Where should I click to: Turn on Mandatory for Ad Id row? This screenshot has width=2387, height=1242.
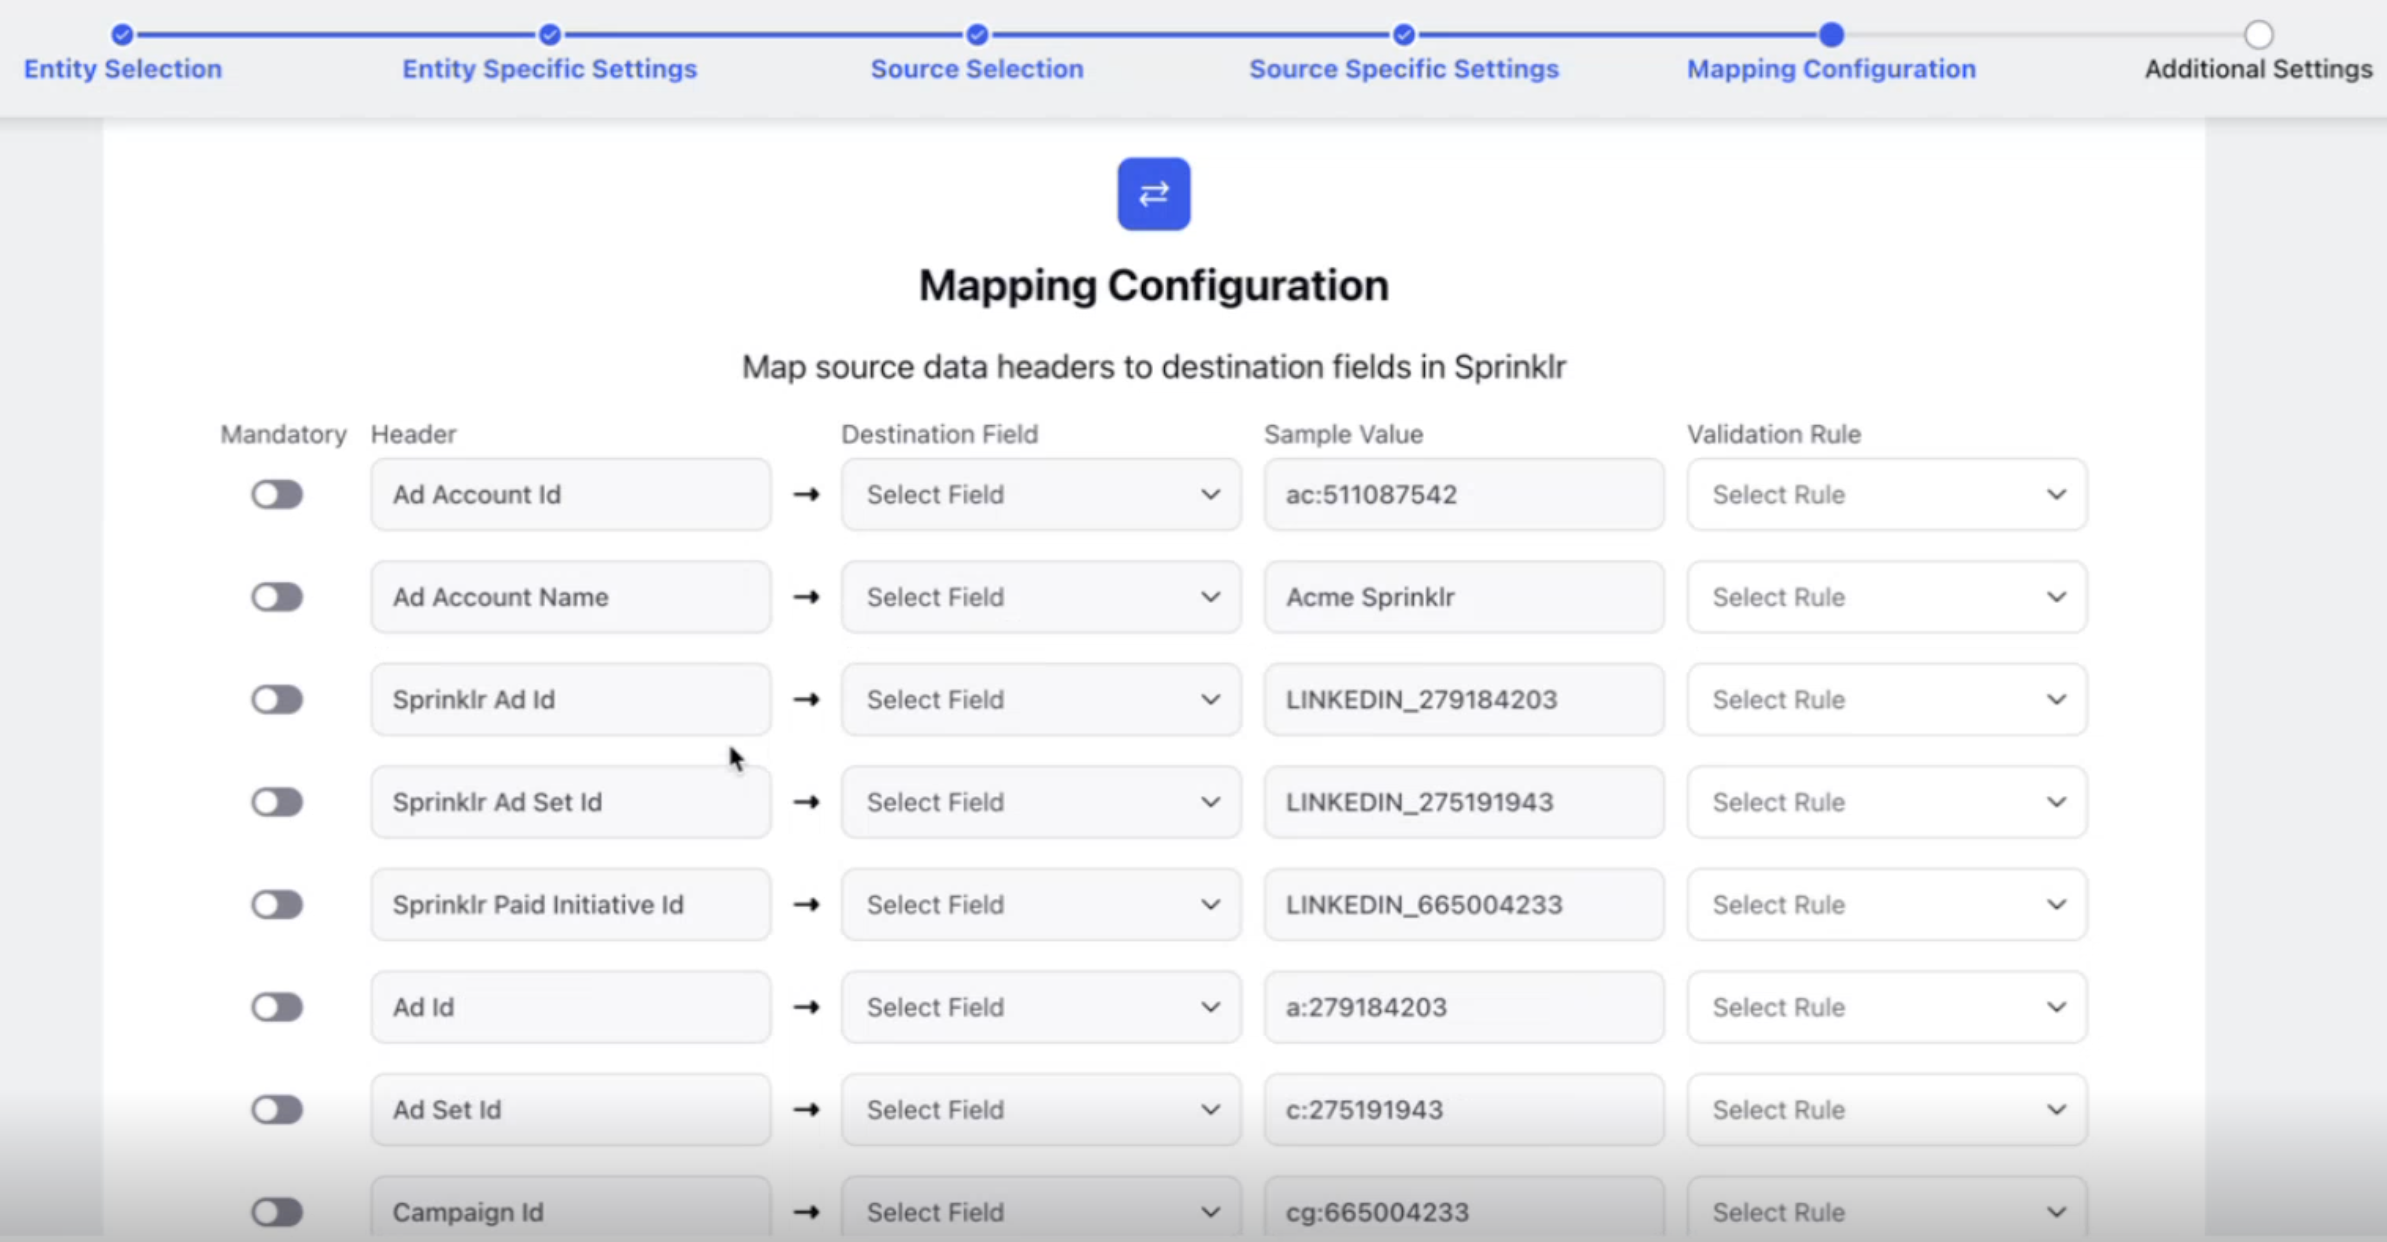(277, 1007)
